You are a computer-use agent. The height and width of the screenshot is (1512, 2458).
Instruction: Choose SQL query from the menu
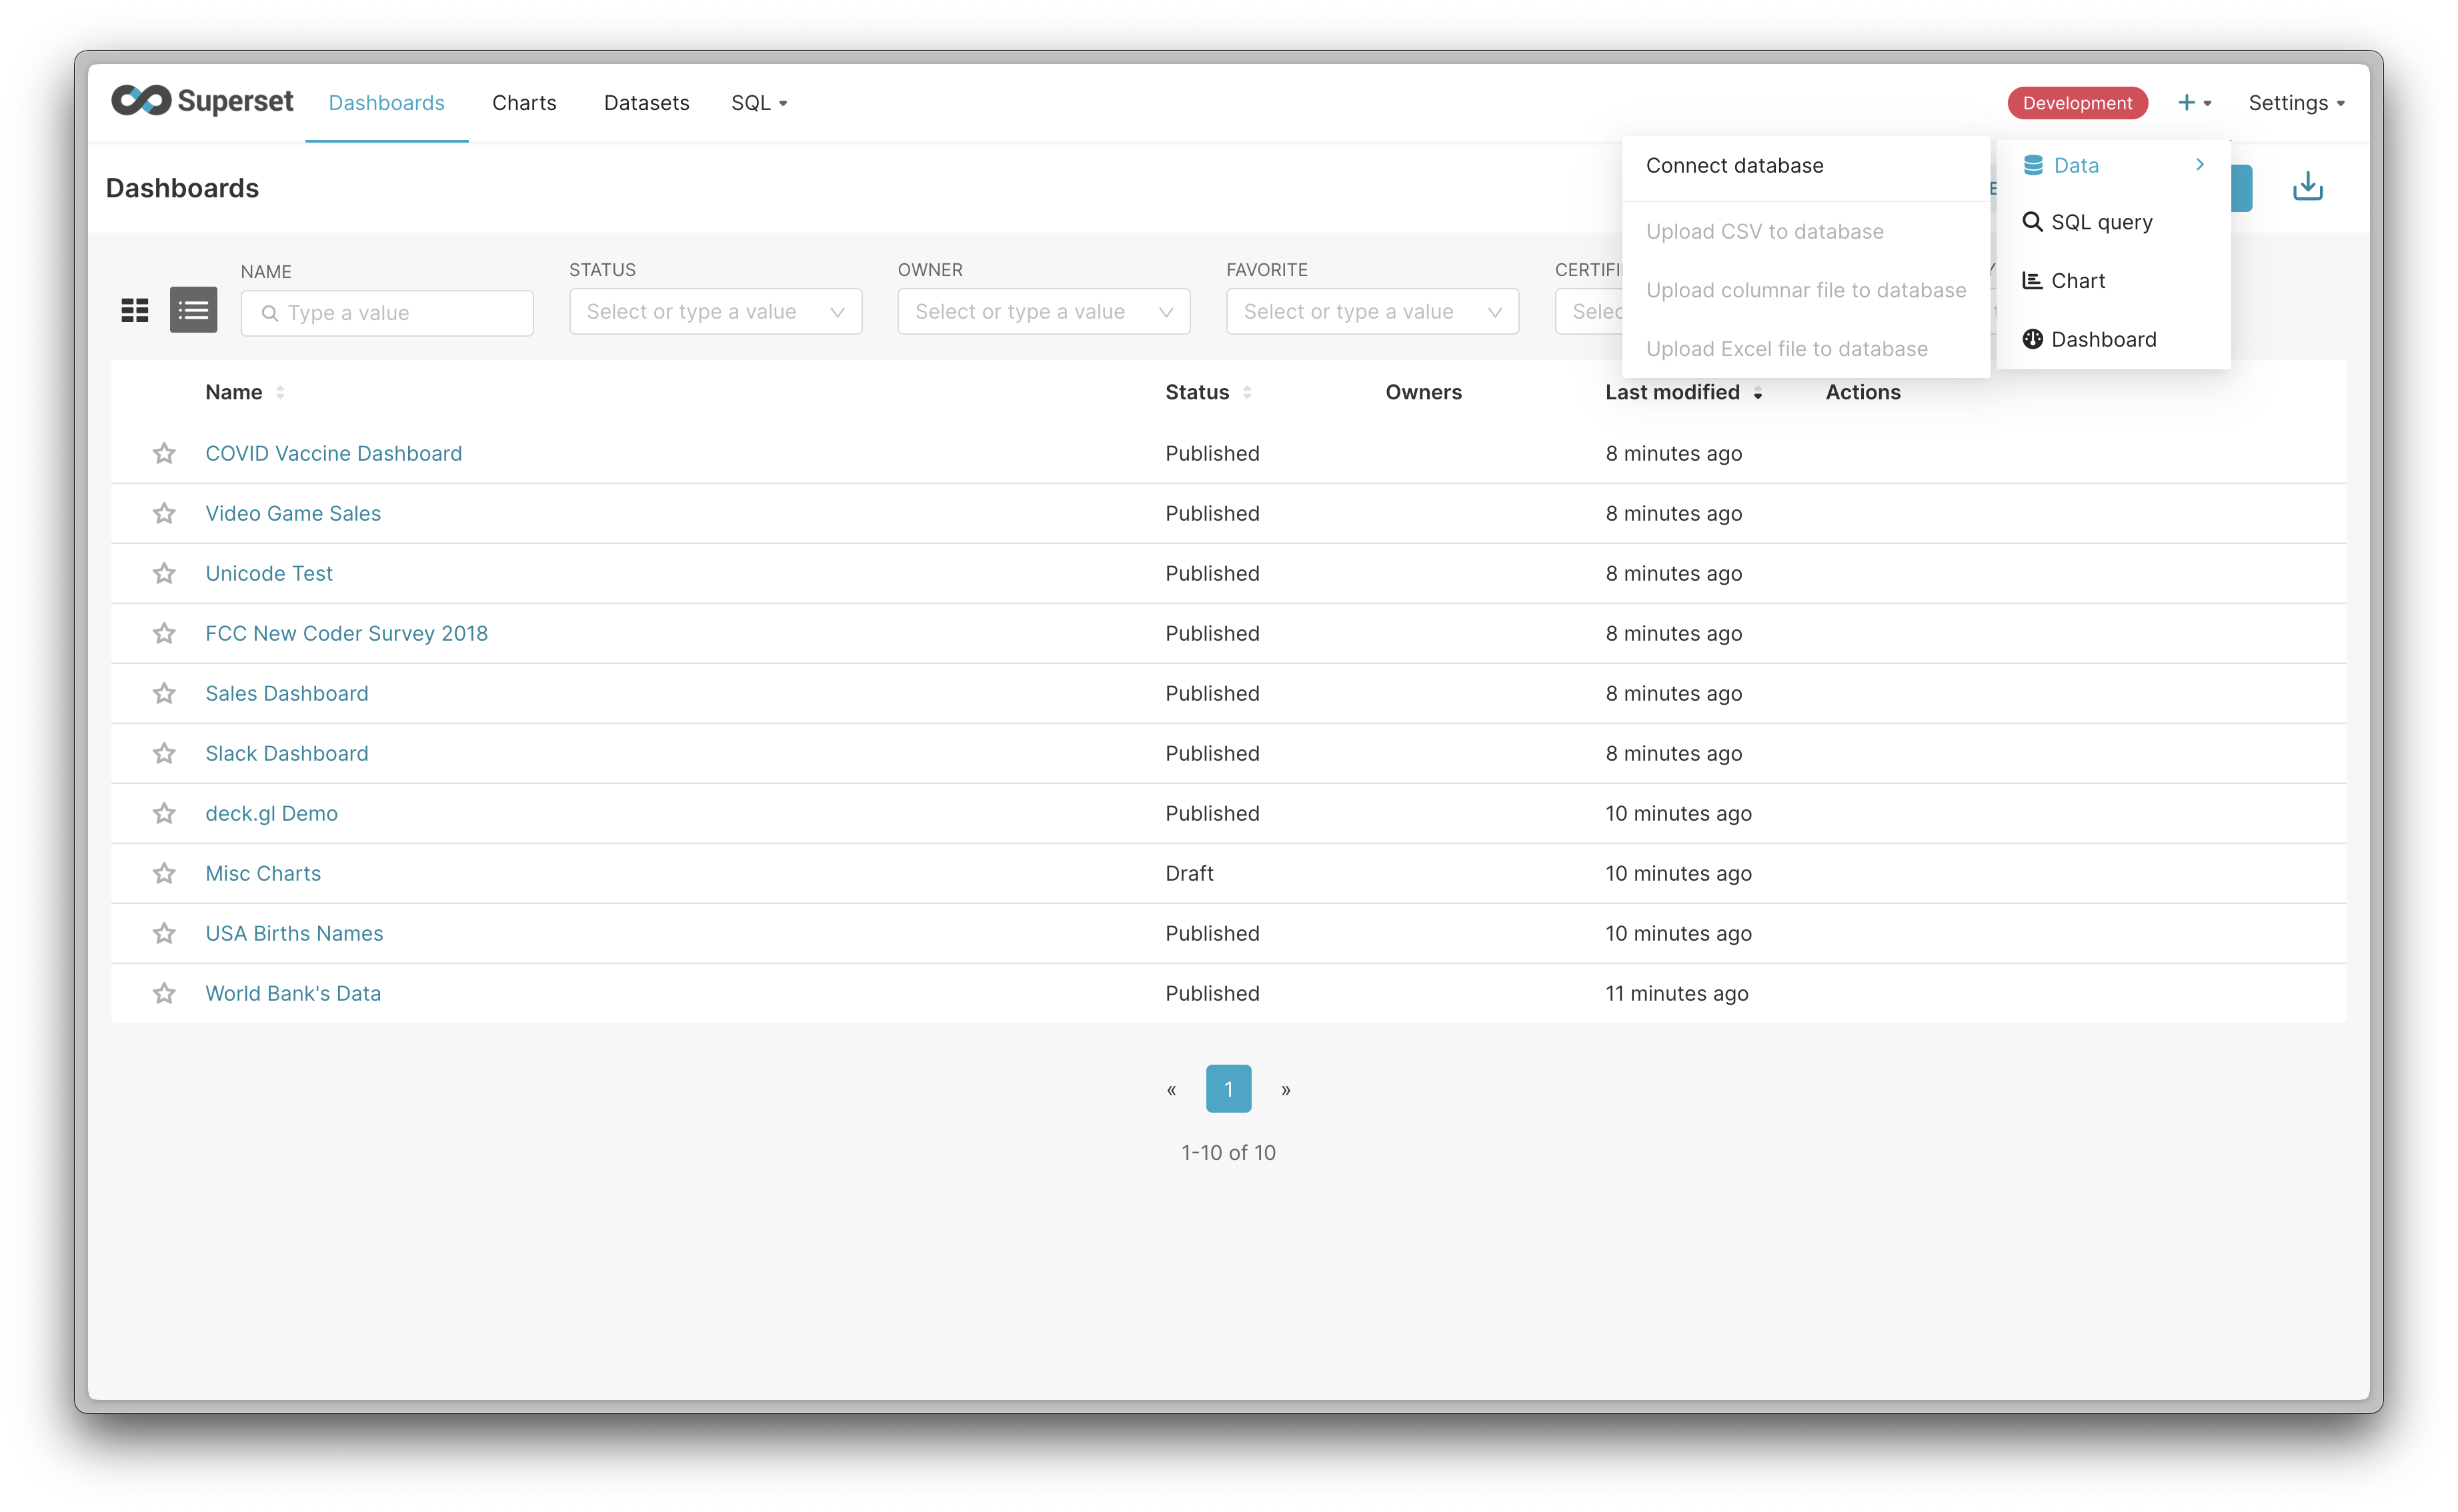pos(2100,223)
